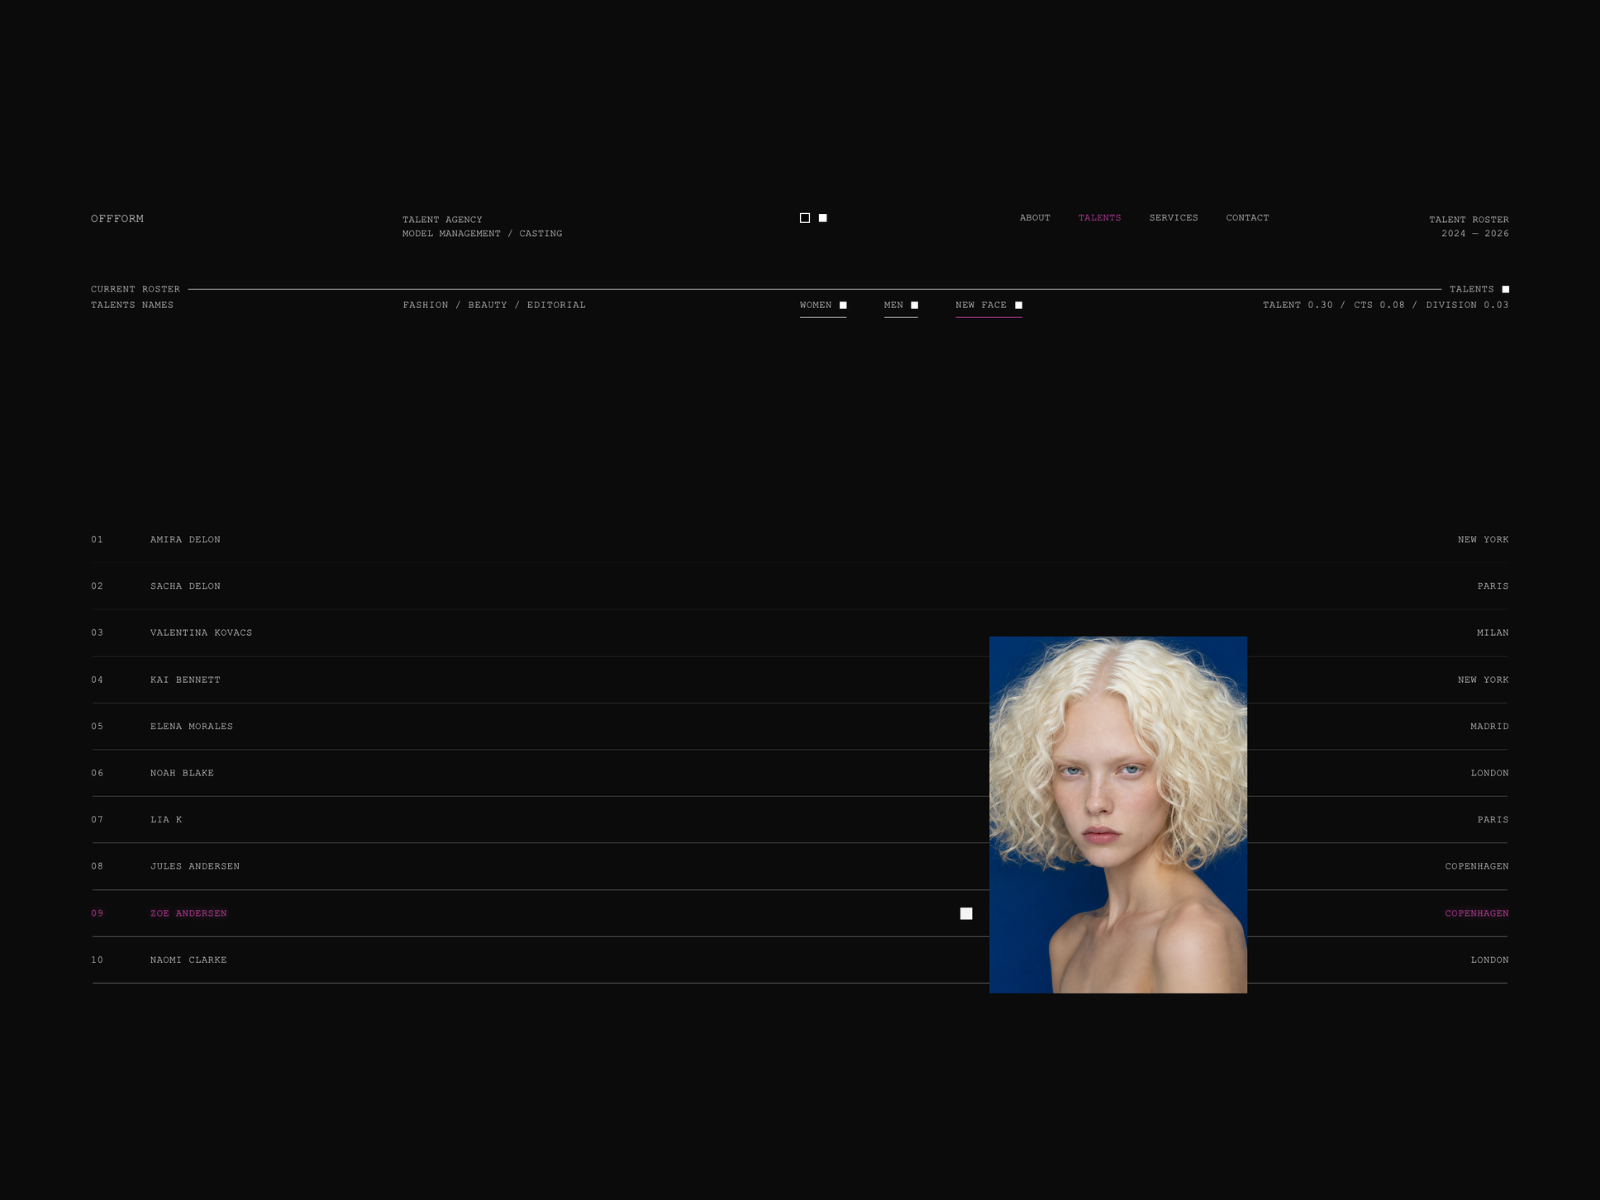Click row number 01
Screen dimensions: 1600x1200
pyautogui.click(x=97, y=540)
